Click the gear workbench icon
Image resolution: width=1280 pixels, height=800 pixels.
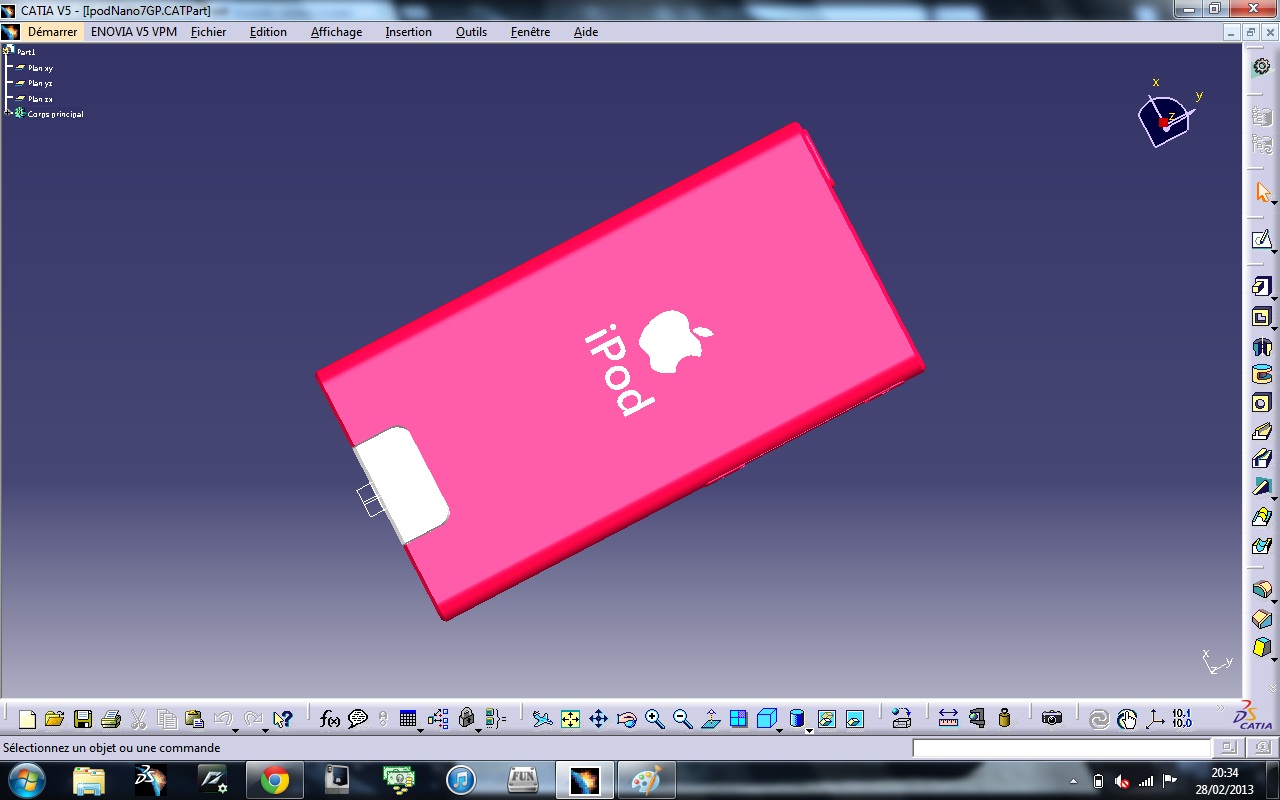[x=1262, y=66]
